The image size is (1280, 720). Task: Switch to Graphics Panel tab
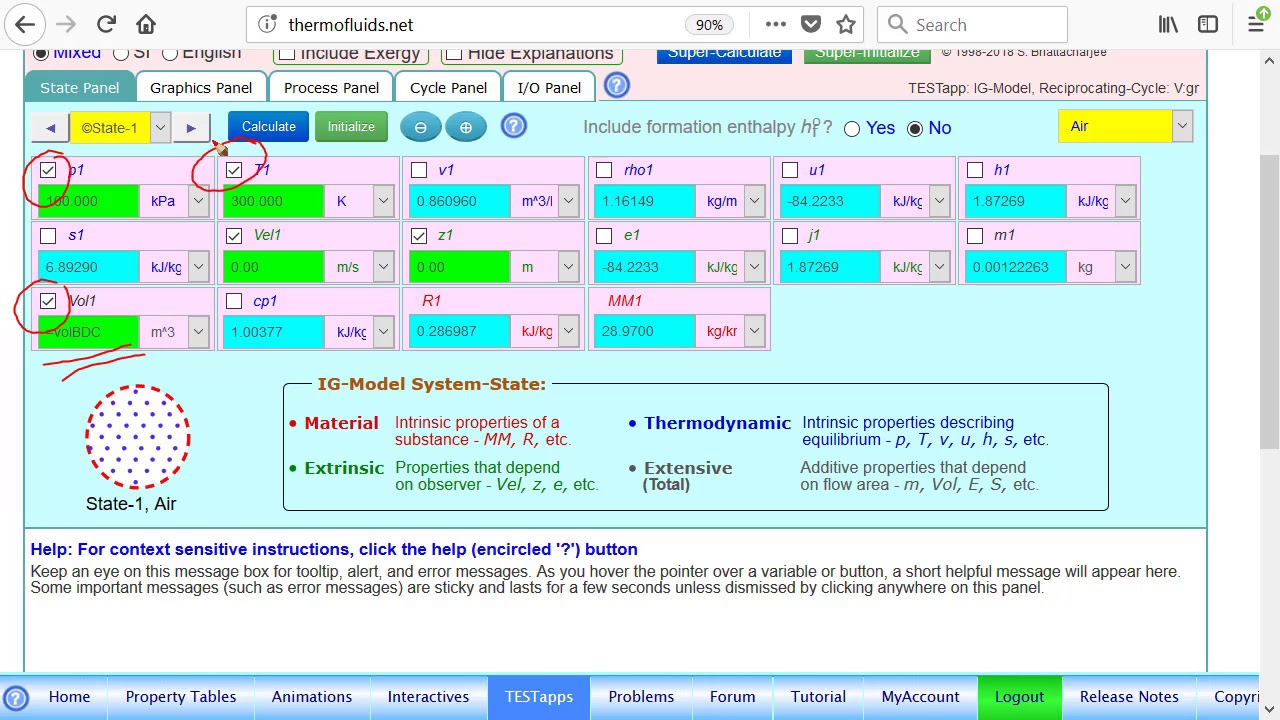coord(201,87)
